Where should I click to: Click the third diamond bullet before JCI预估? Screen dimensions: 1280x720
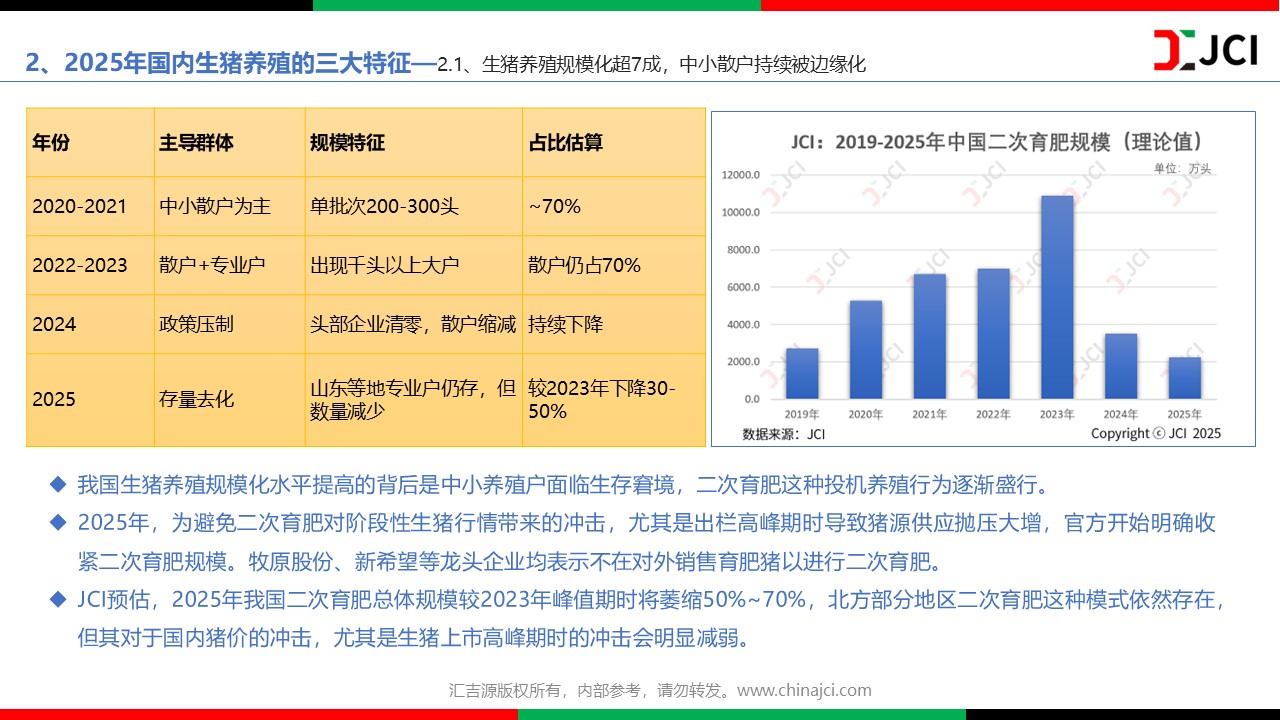(58, 600)
